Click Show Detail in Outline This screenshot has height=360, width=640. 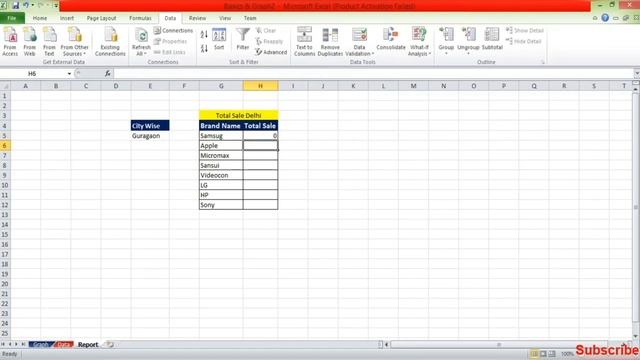point(524,31)
